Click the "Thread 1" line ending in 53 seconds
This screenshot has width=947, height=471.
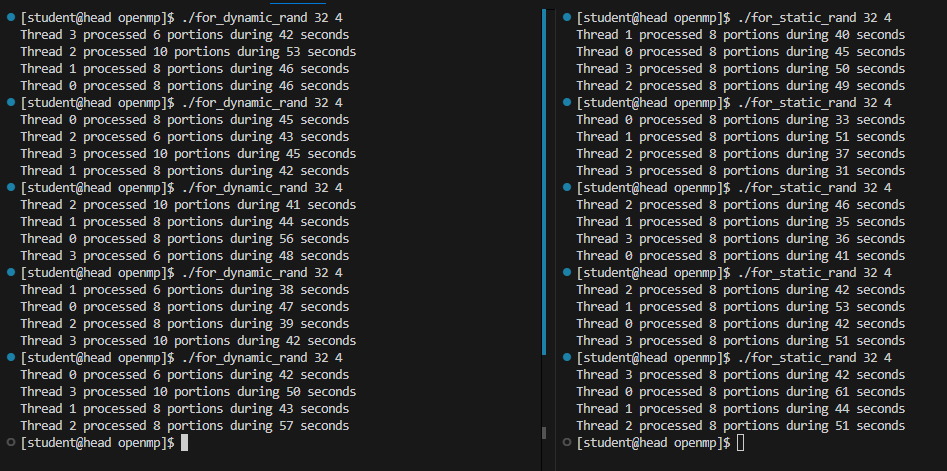(x=740, y=307)
